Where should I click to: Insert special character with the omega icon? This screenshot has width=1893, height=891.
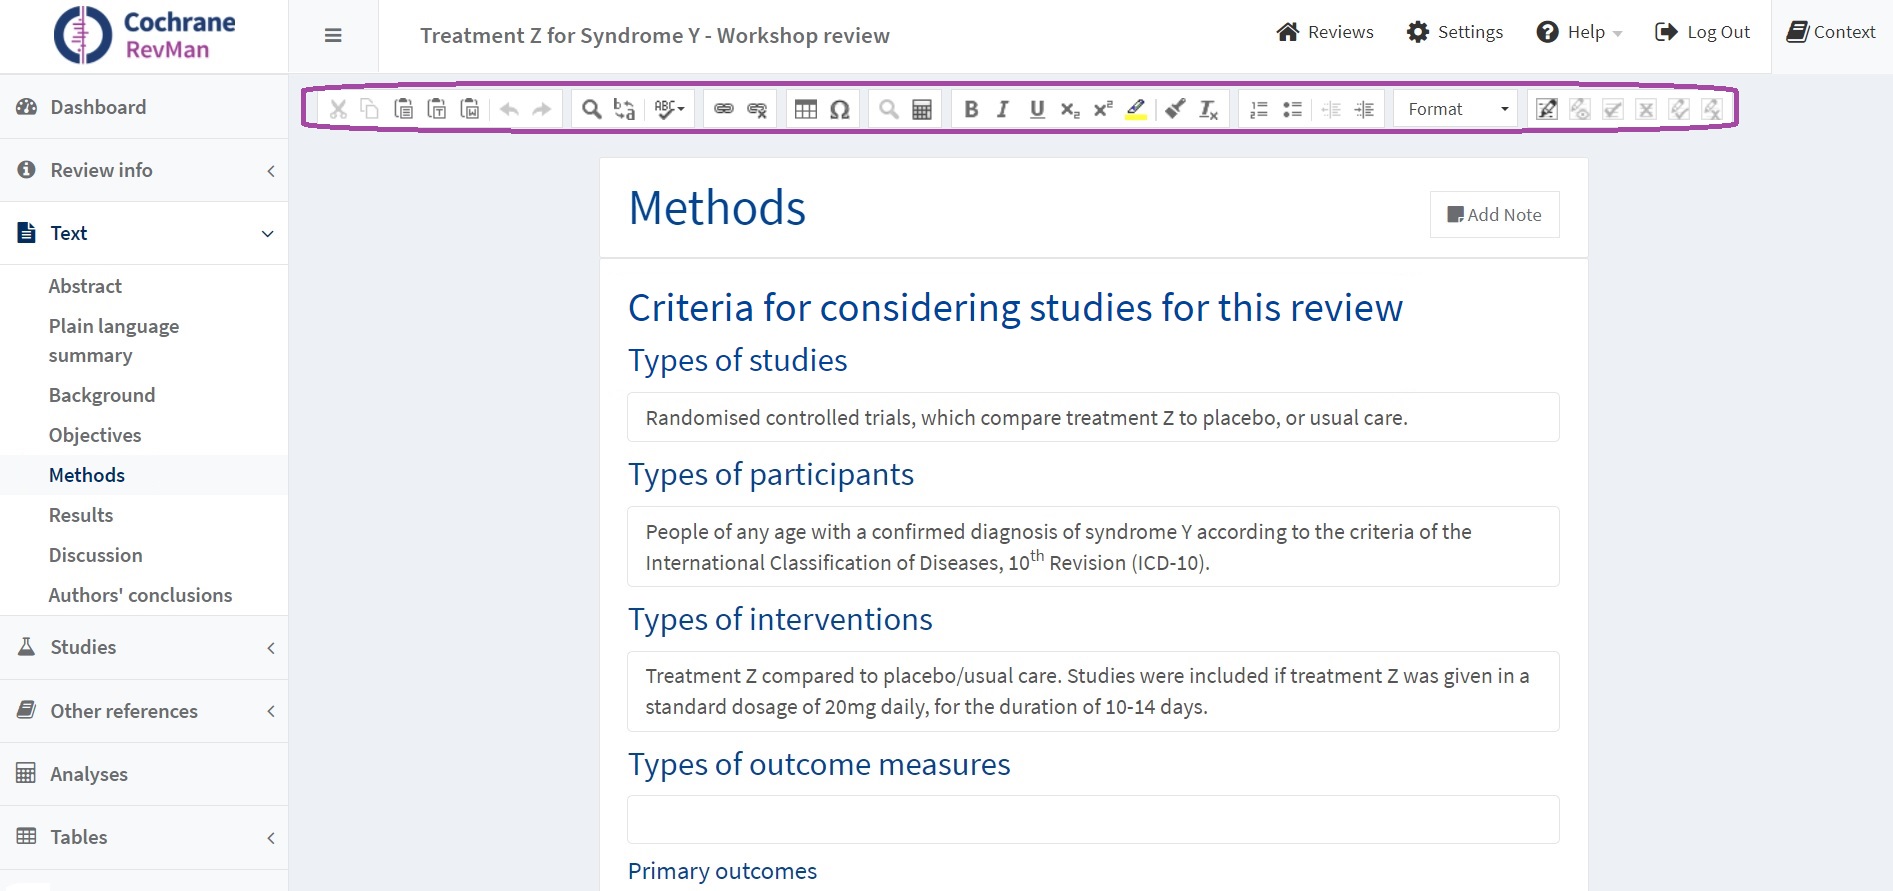[x=840, y=109]
